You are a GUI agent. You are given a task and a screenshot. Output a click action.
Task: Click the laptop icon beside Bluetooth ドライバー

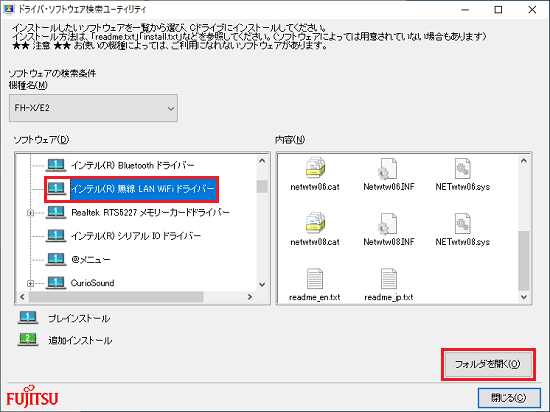56,165
